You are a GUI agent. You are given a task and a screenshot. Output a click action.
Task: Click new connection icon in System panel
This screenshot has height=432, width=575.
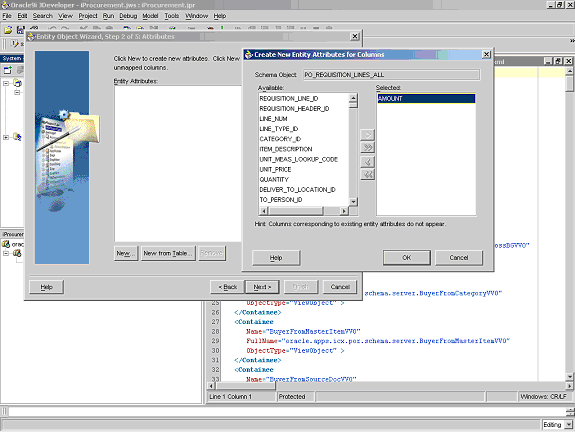(x=8, y=70)
